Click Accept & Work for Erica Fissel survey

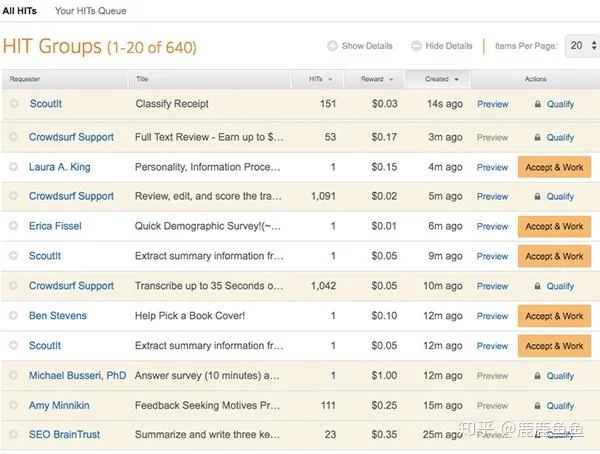click(x=554, y=226)
